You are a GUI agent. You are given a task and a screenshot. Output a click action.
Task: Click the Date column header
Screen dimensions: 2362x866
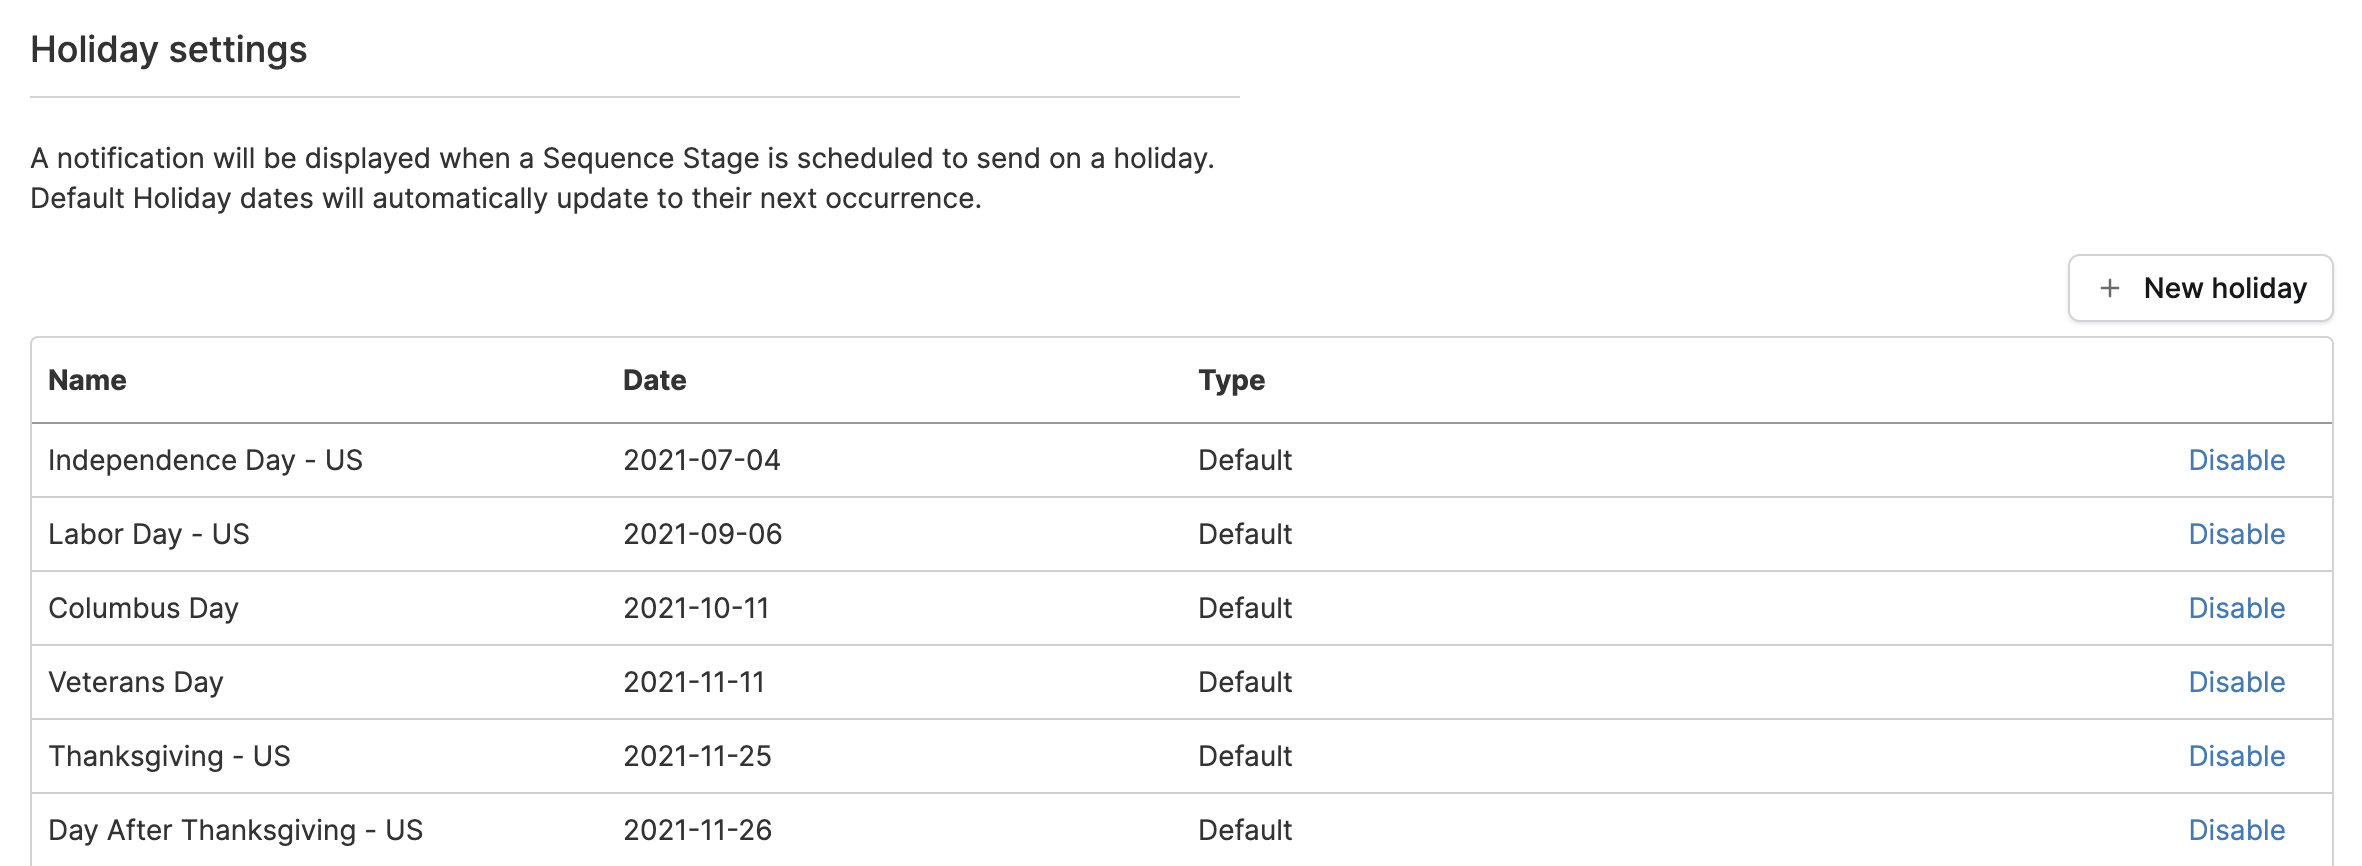(654, 380)
